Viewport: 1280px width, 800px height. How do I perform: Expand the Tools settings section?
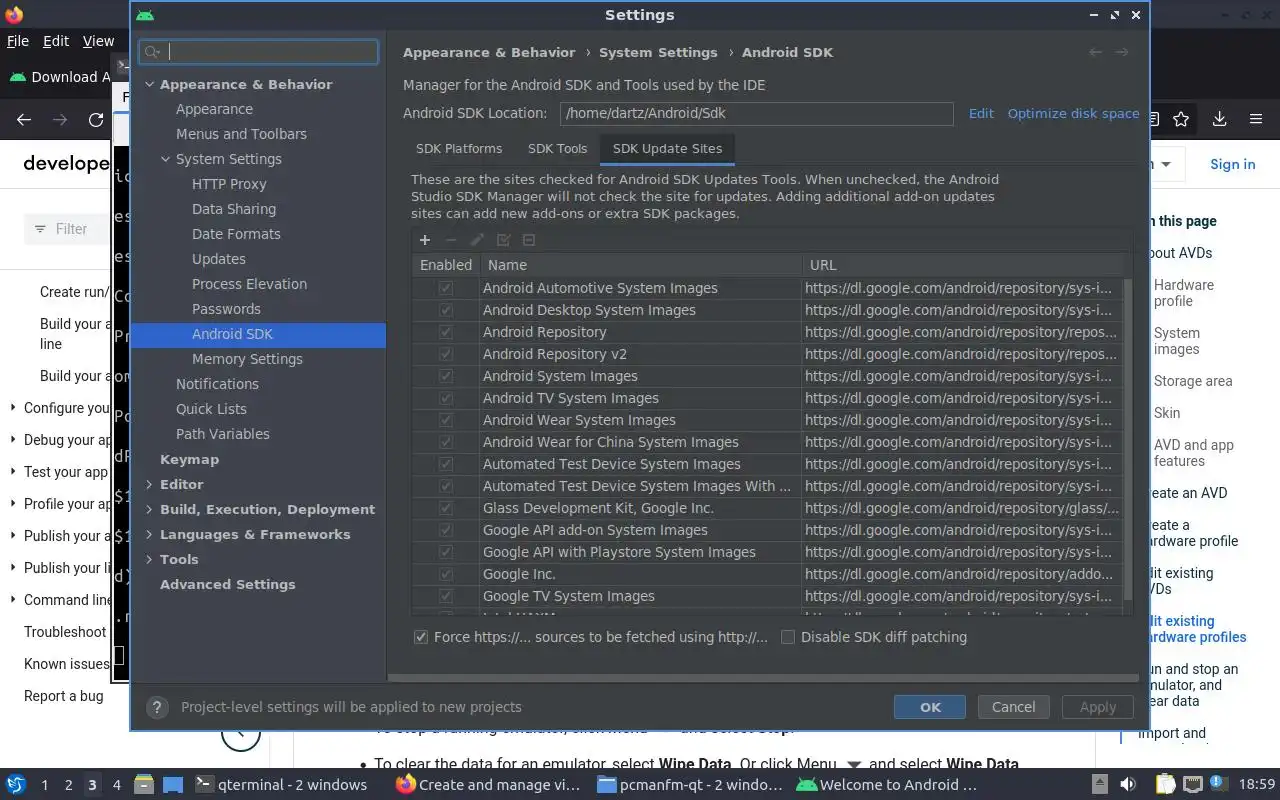[x=149, y=559]
